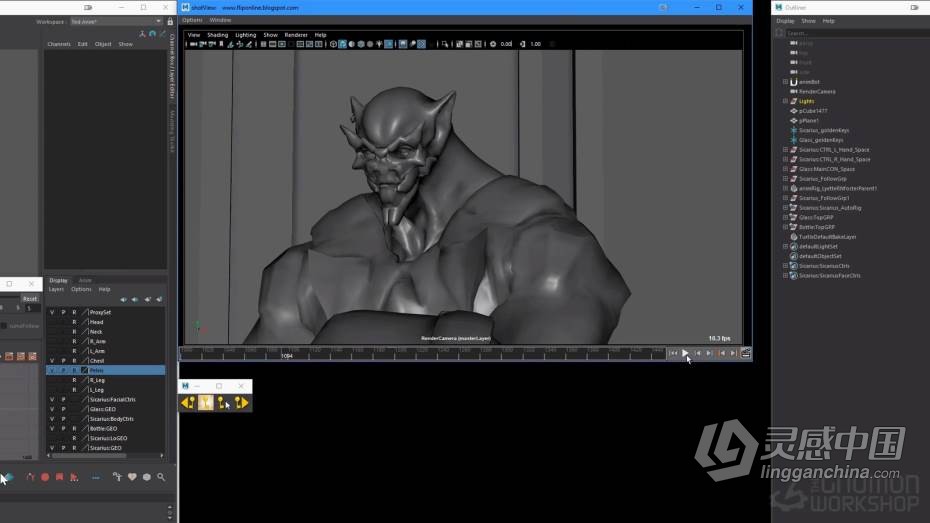930x523 pixels.
Task: Click shotView Window menu
Action: (x=220, y=20)
